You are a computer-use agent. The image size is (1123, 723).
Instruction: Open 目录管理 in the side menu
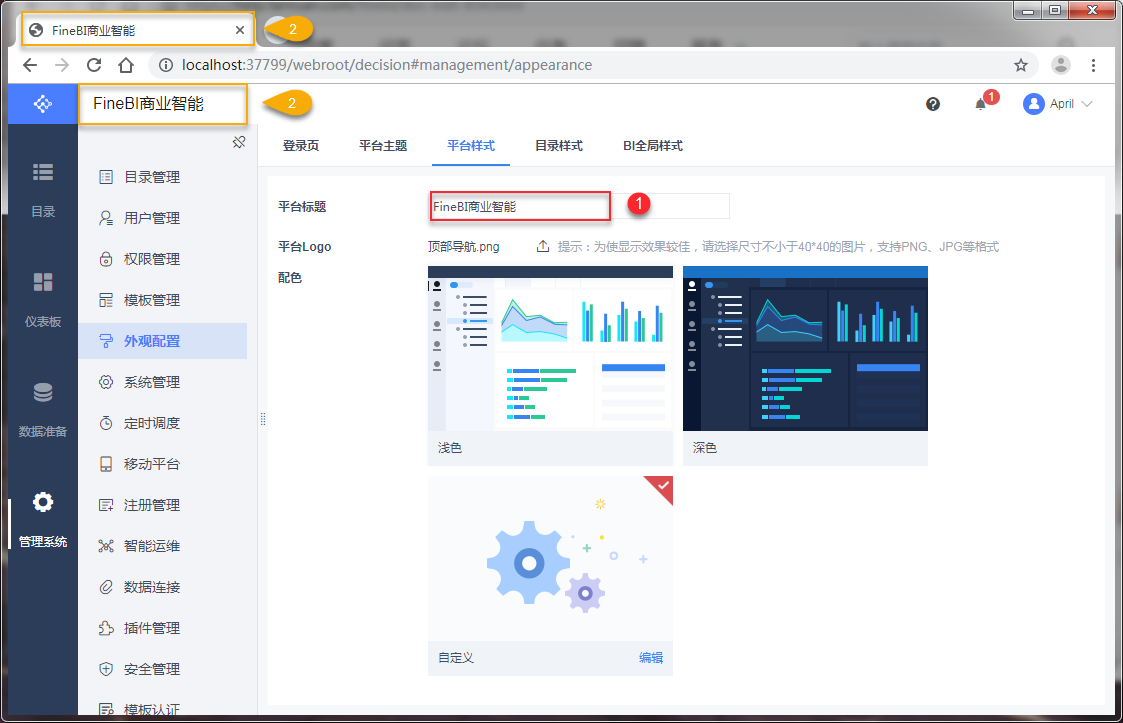point(163,177)
